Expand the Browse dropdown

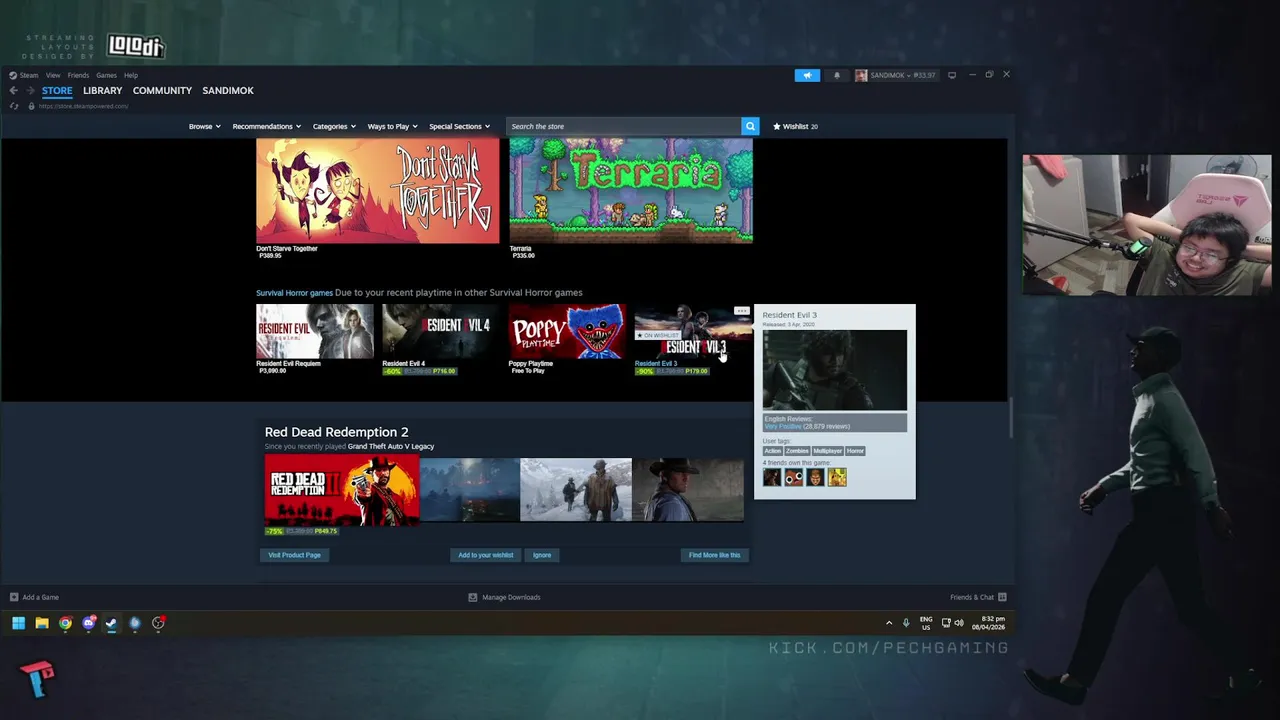(x=205, y=127)
